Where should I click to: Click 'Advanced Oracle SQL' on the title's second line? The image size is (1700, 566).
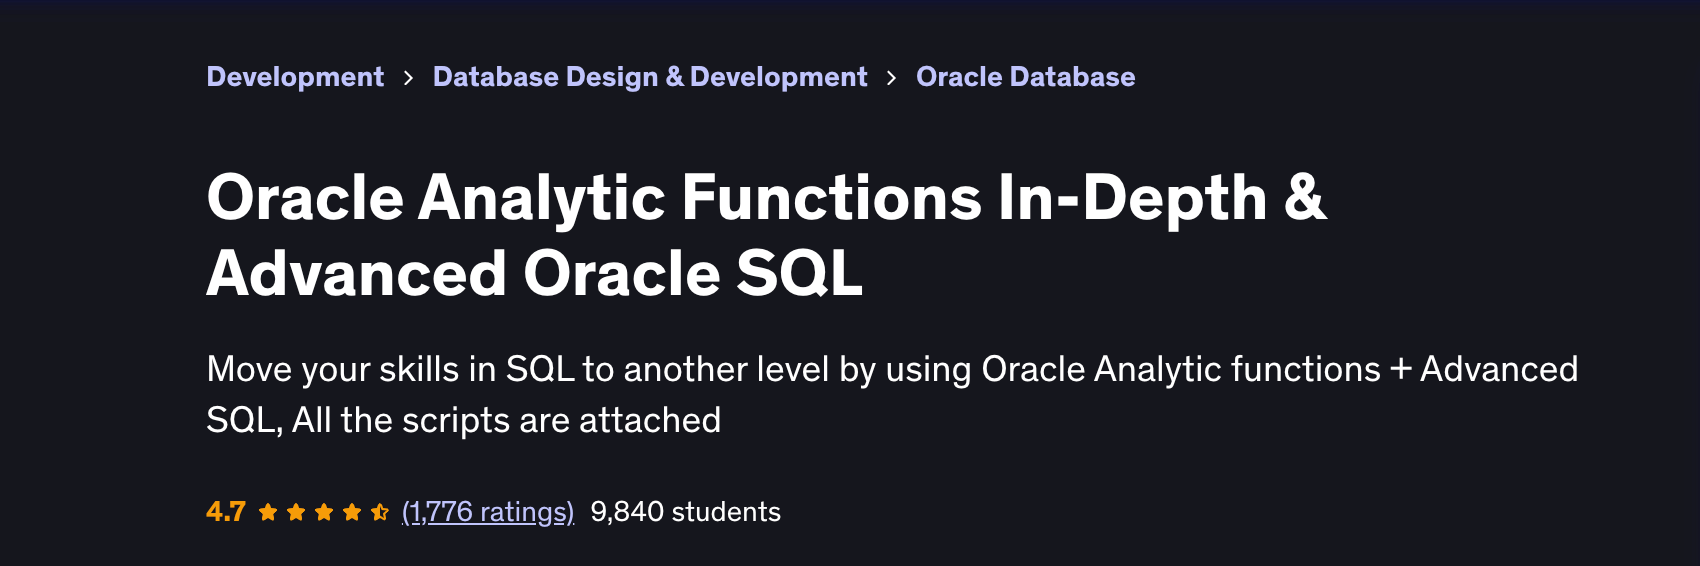[534, 273]
